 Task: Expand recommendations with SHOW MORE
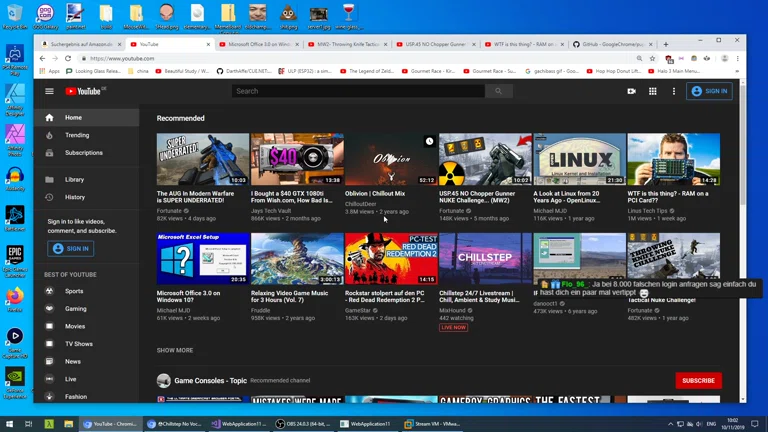(175, 350)
